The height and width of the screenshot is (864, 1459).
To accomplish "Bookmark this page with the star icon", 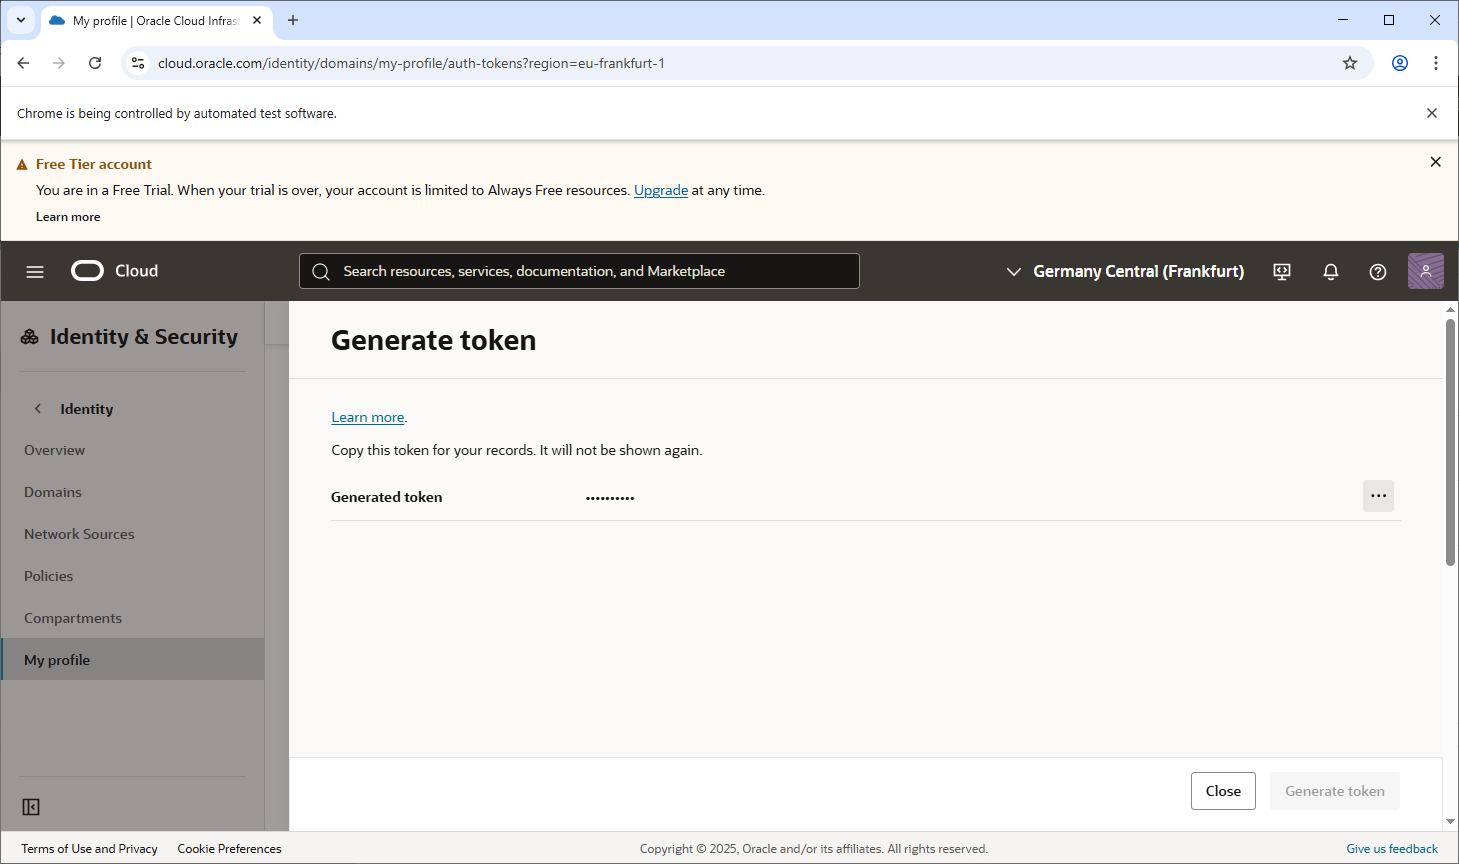I will coord(1349,63).
